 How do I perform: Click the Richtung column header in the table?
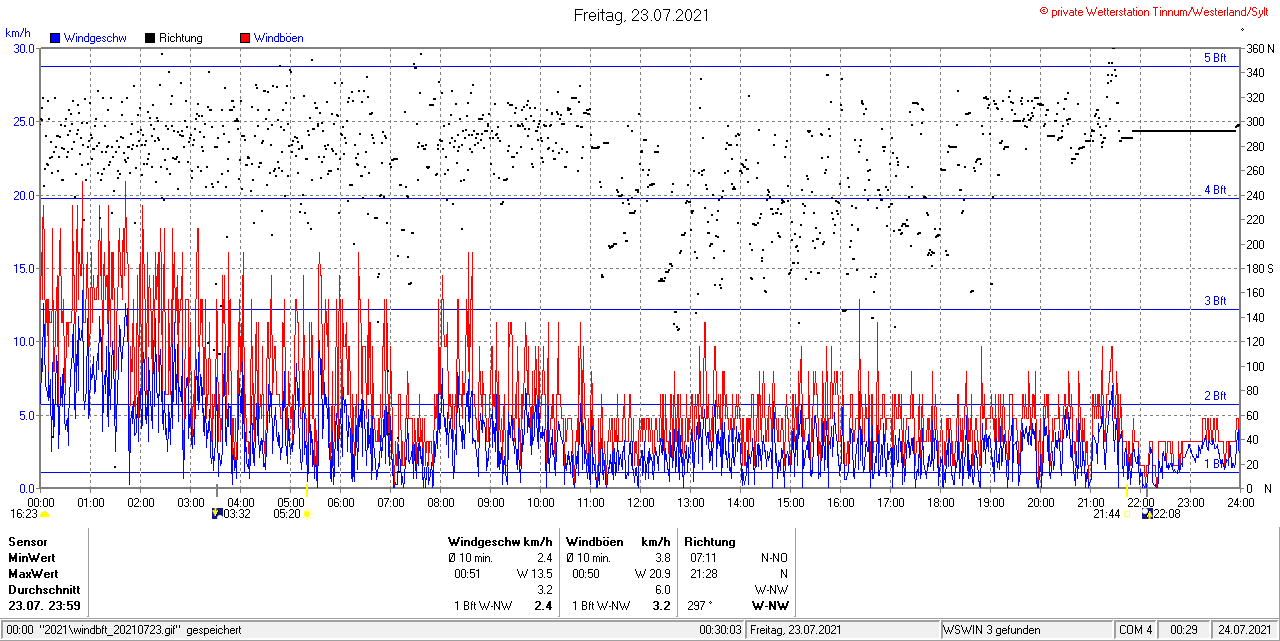click(x=710, y=541)
